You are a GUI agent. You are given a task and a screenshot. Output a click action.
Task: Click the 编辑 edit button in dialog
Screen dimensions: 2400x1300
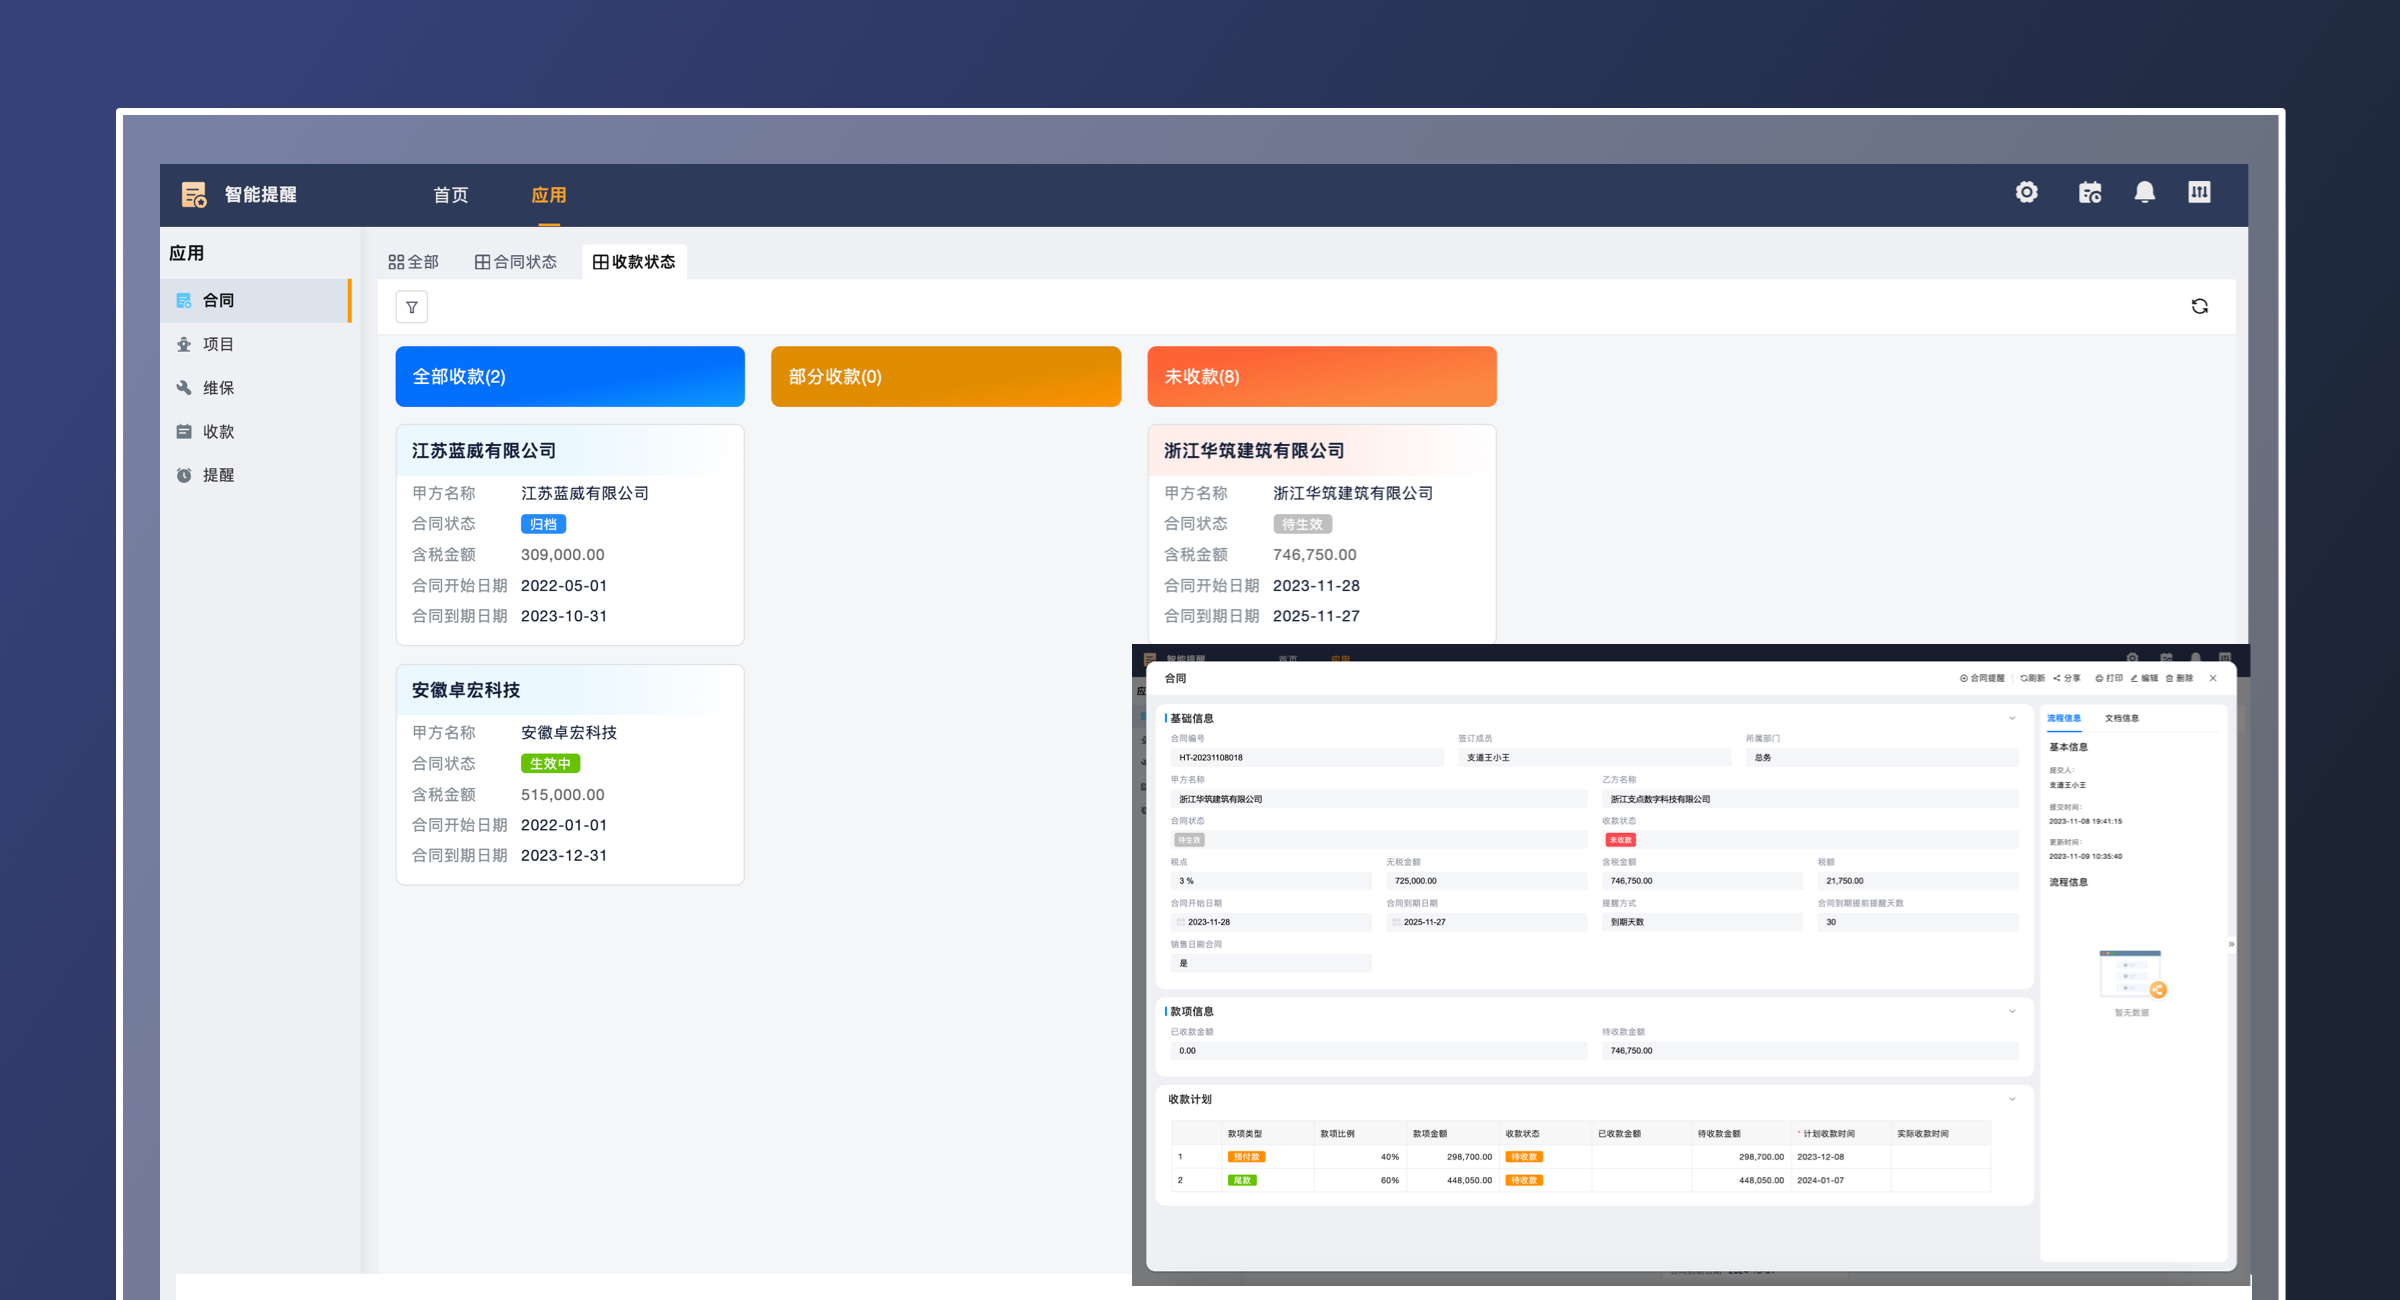pos(2143,678)
